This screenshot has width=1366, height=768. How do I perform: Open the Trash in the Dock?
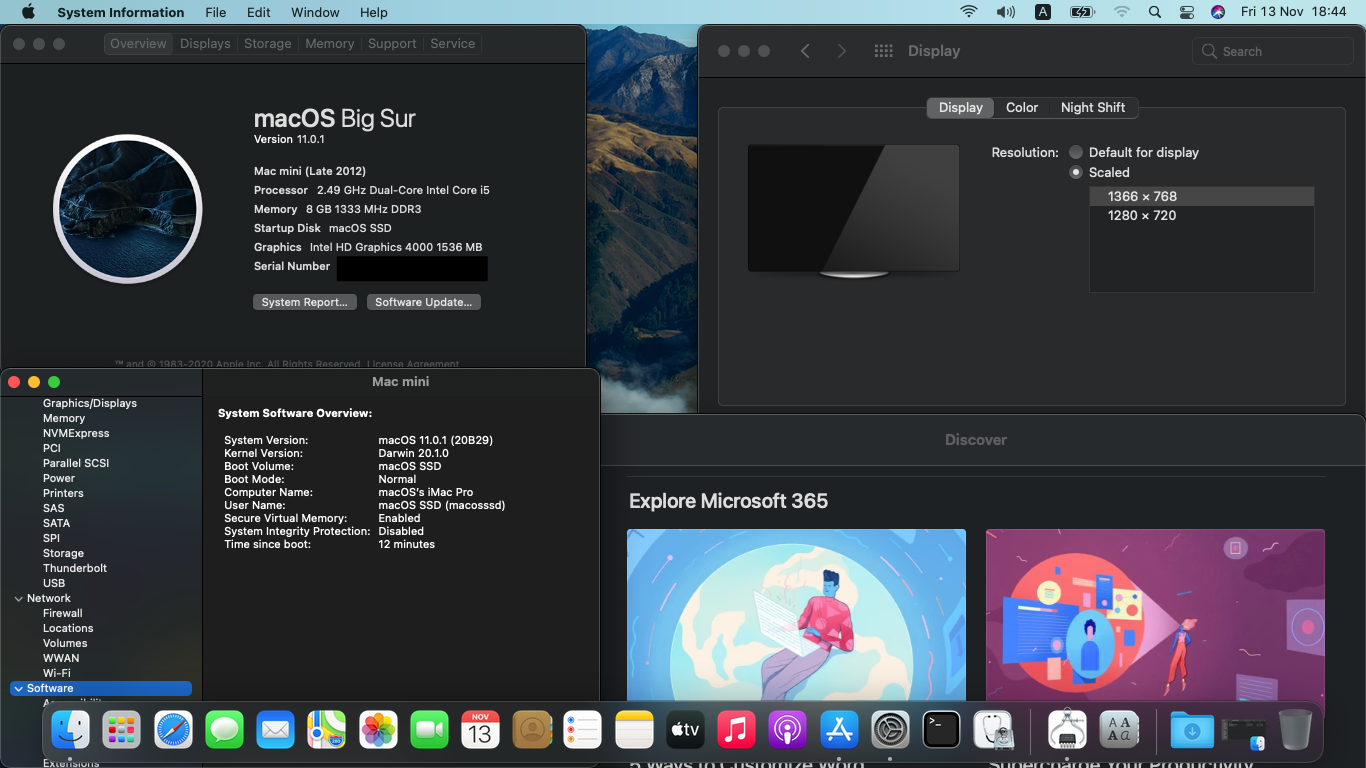1295,730
